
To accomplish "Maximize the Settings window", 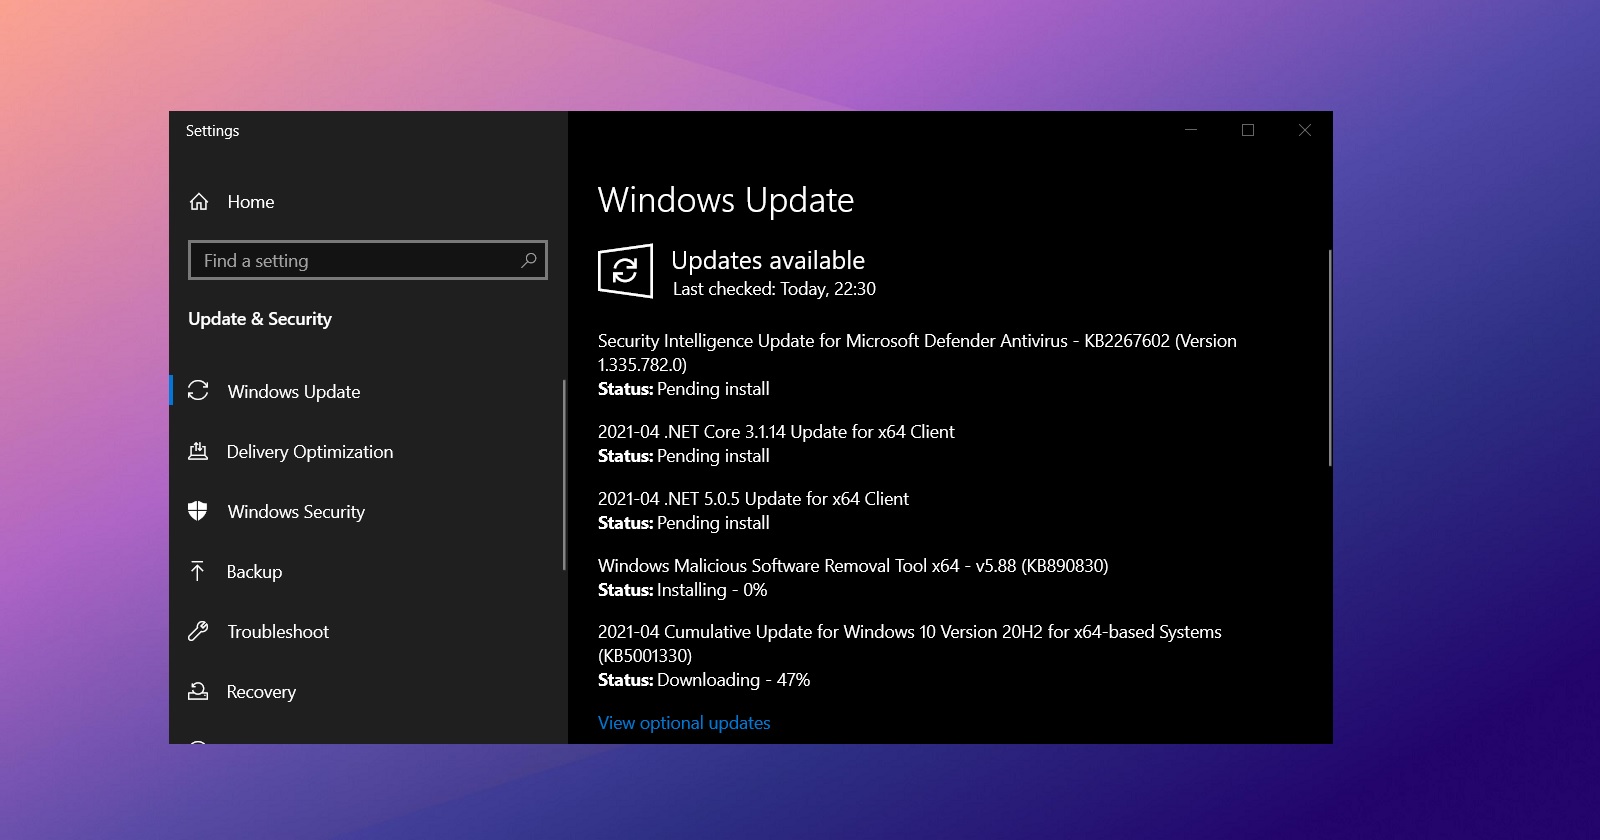I will [1248, 130].
